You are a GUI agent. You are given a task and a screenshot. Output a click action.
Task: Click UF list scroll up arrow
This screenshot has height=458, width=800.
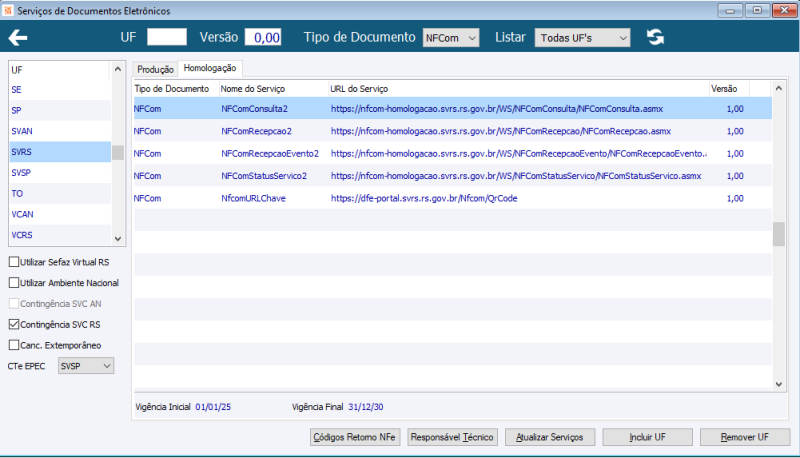[118, 69]
